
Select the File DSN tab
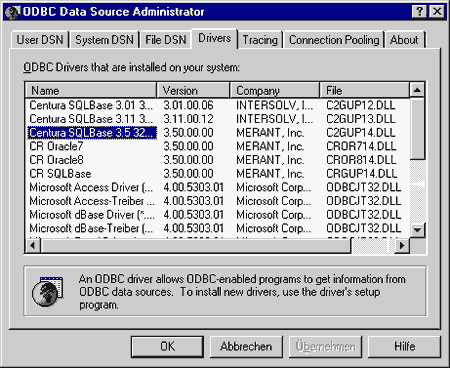coord(166,40)
